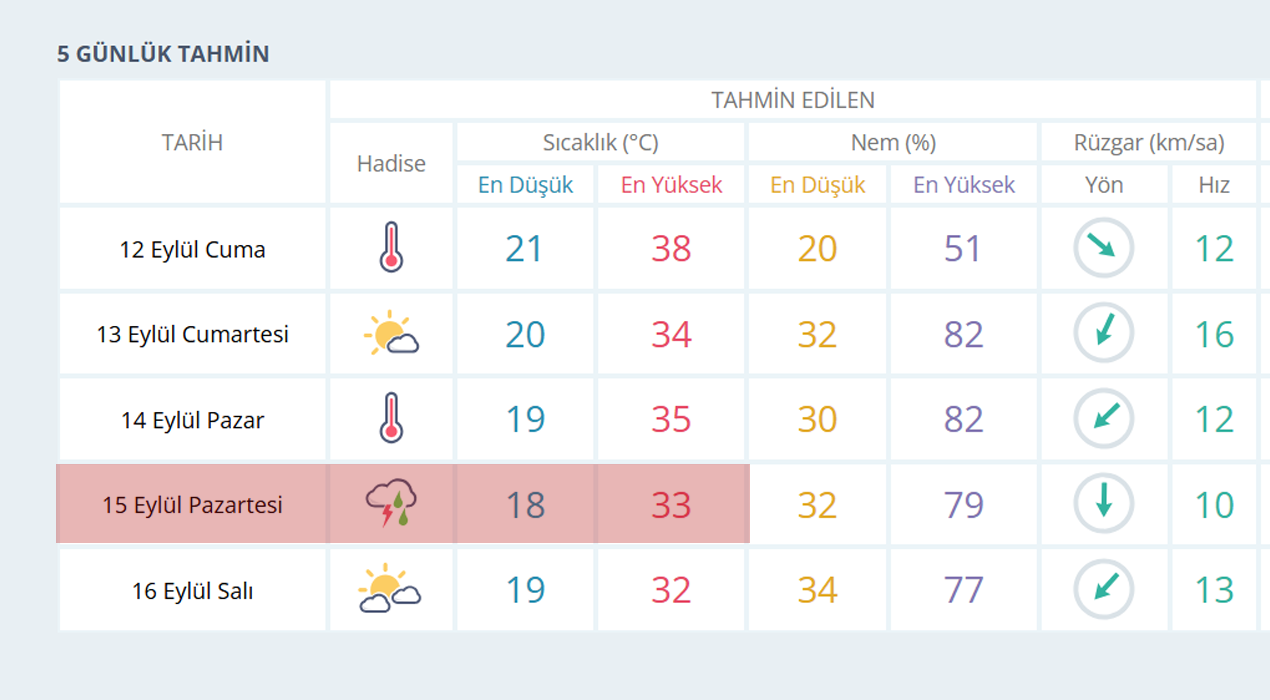Click the thermometer icon for 14 Eylül Pazar
The image size is (1270, 700).
391,419
